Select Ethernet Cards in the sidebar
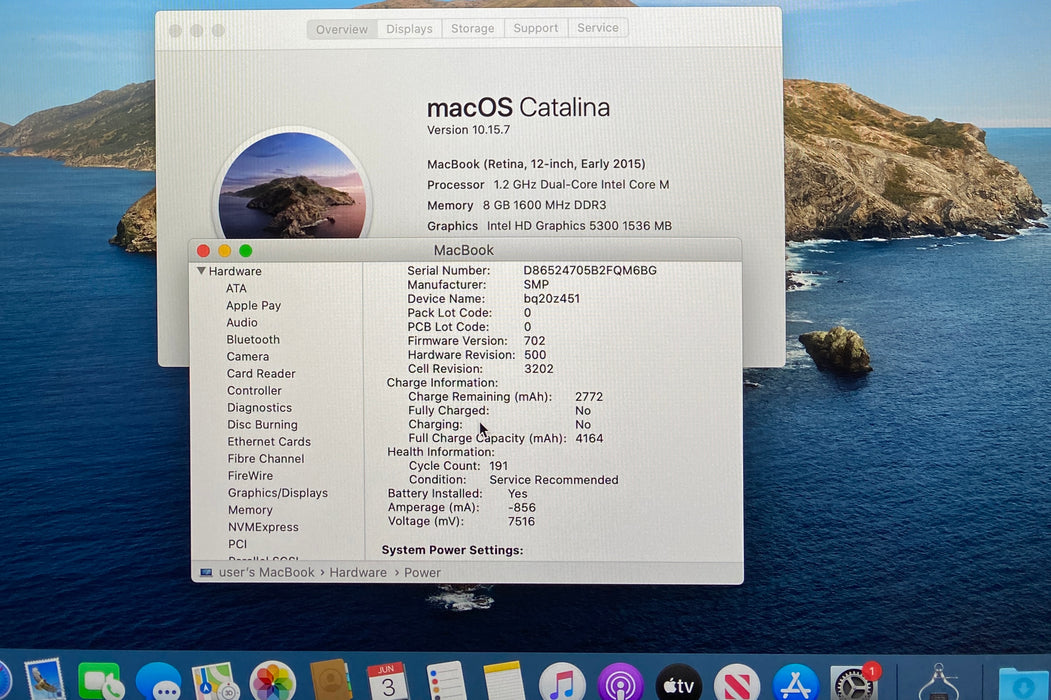 [x=269, y=442]
